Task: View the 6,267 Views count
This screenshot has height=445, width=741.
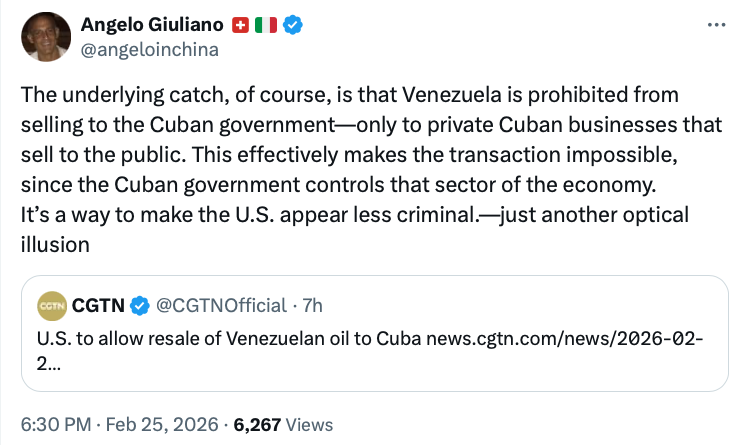Action: 282,425
